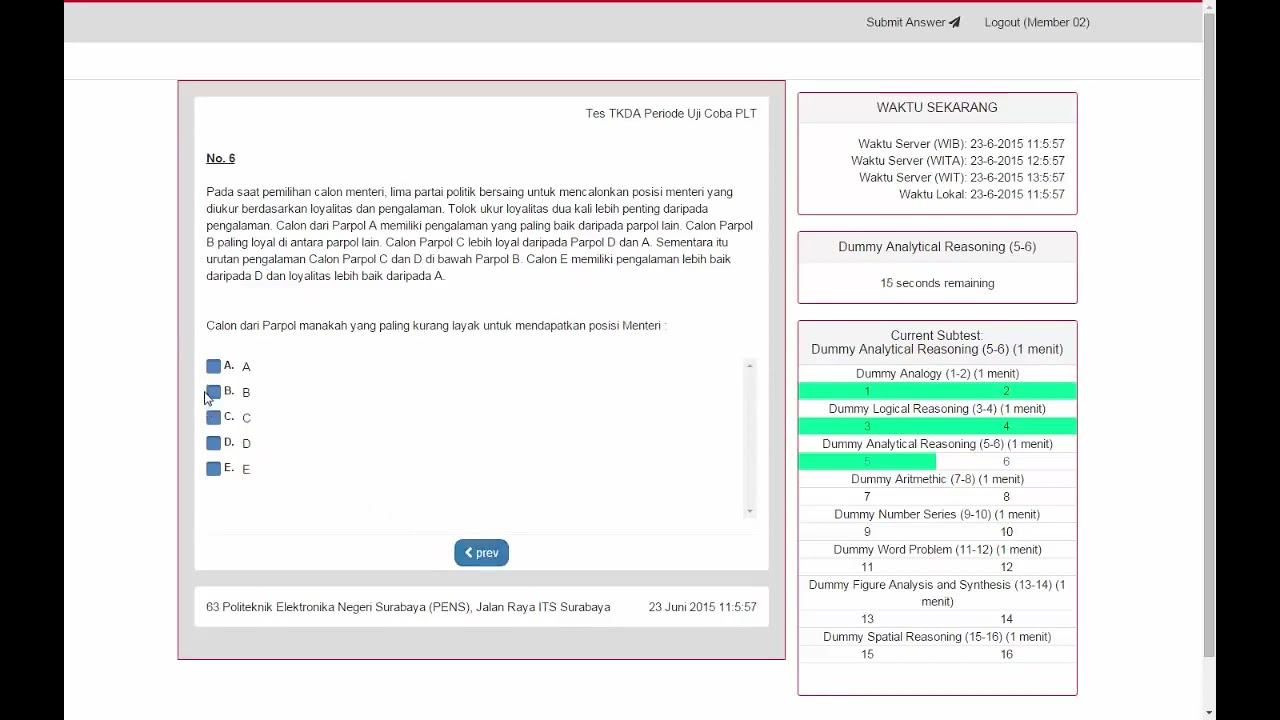Click the Dummy Aritmethic (7-8) label

point(937,479)
